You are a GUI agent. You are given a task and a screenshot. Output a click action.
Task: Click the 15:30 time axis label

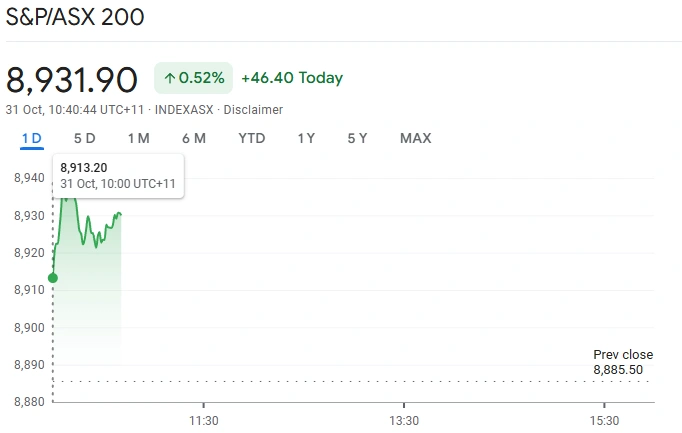[604, 420]
